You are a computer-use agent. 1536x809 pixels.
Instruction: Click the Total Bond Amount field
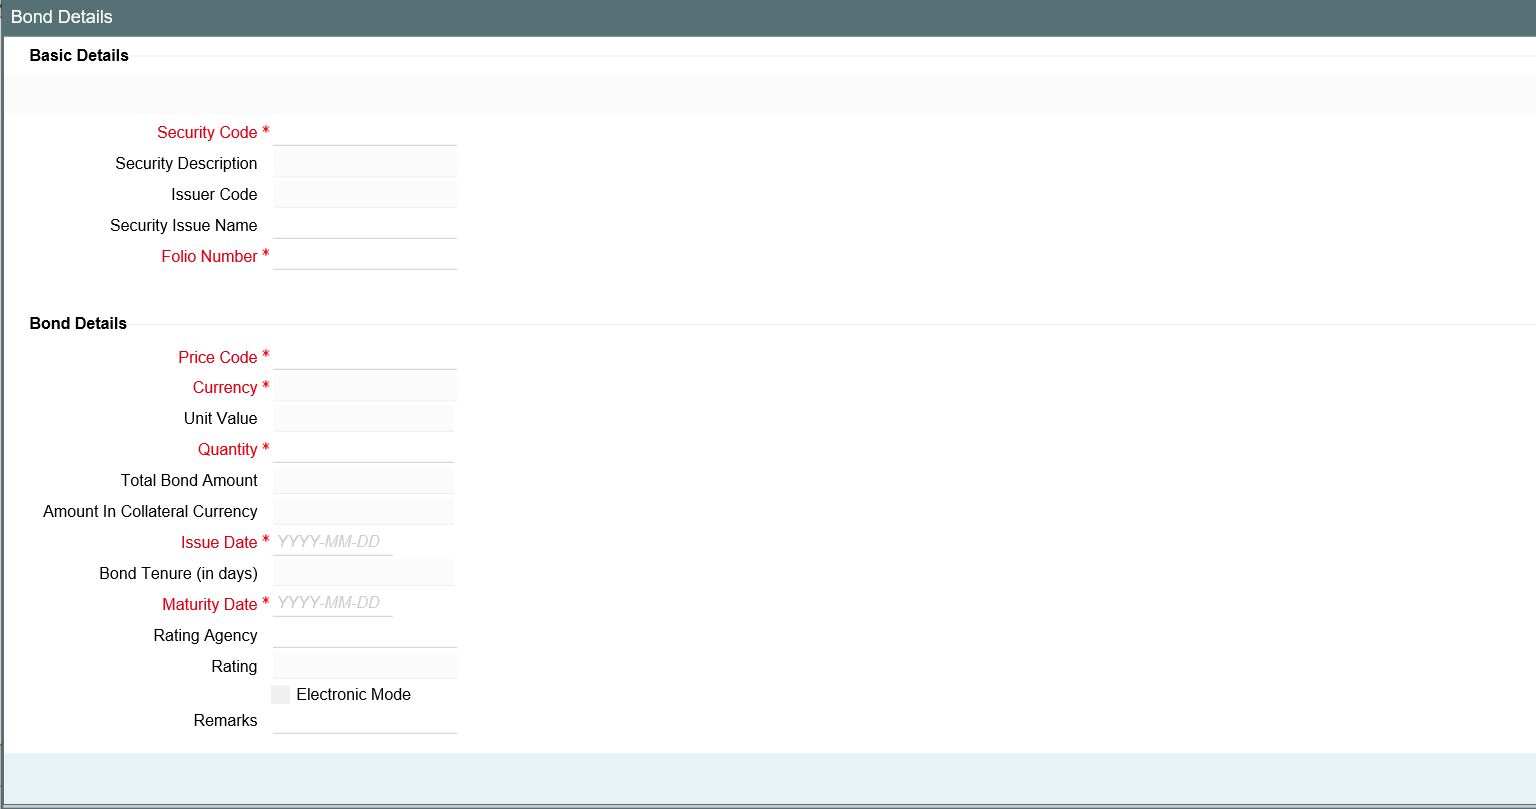(x=363, y=480)
